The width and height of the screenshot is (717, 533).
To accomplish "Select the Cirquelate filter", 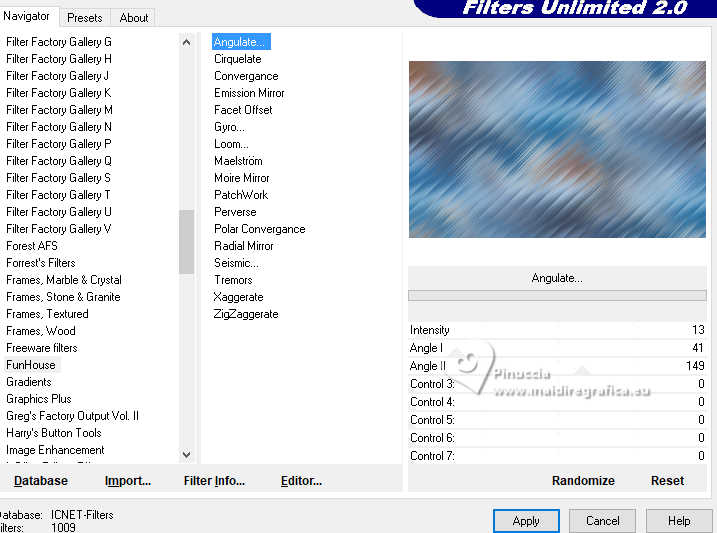I will click(238, 59).
